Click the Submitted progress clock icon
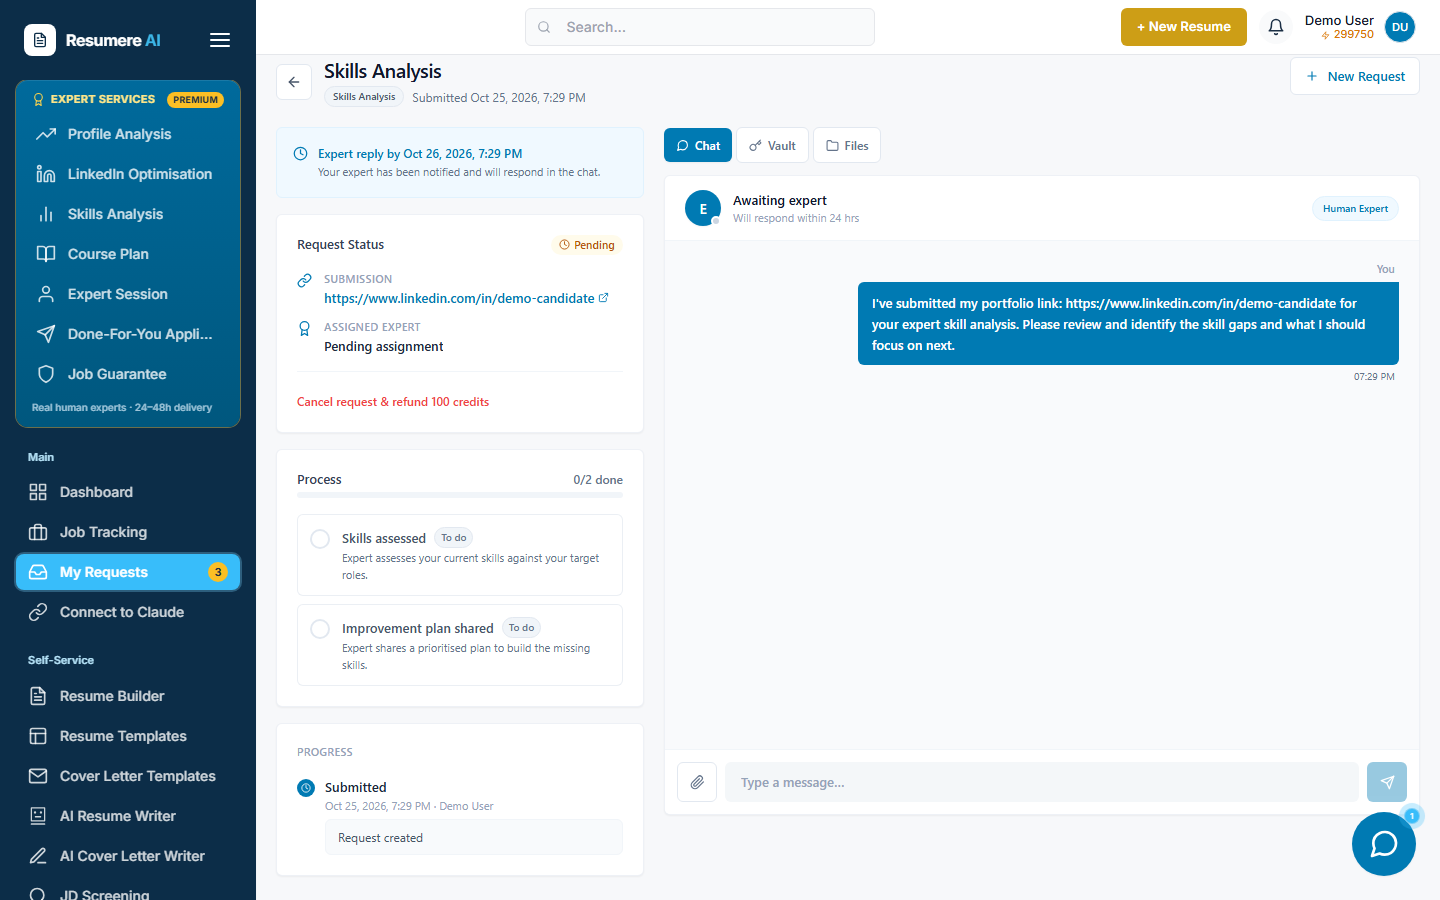Viewport: 1440px width, 900px height. tap(306, 788)
